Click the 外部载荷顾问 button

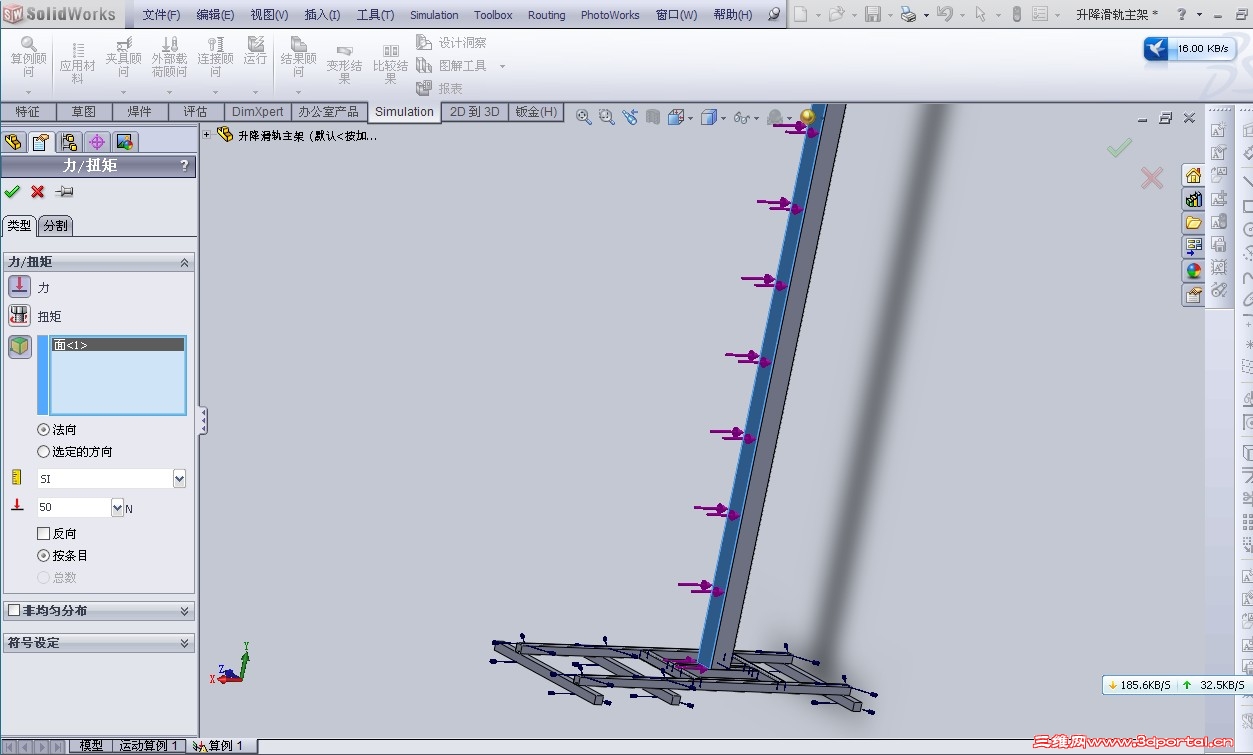[x=169, y=58]
